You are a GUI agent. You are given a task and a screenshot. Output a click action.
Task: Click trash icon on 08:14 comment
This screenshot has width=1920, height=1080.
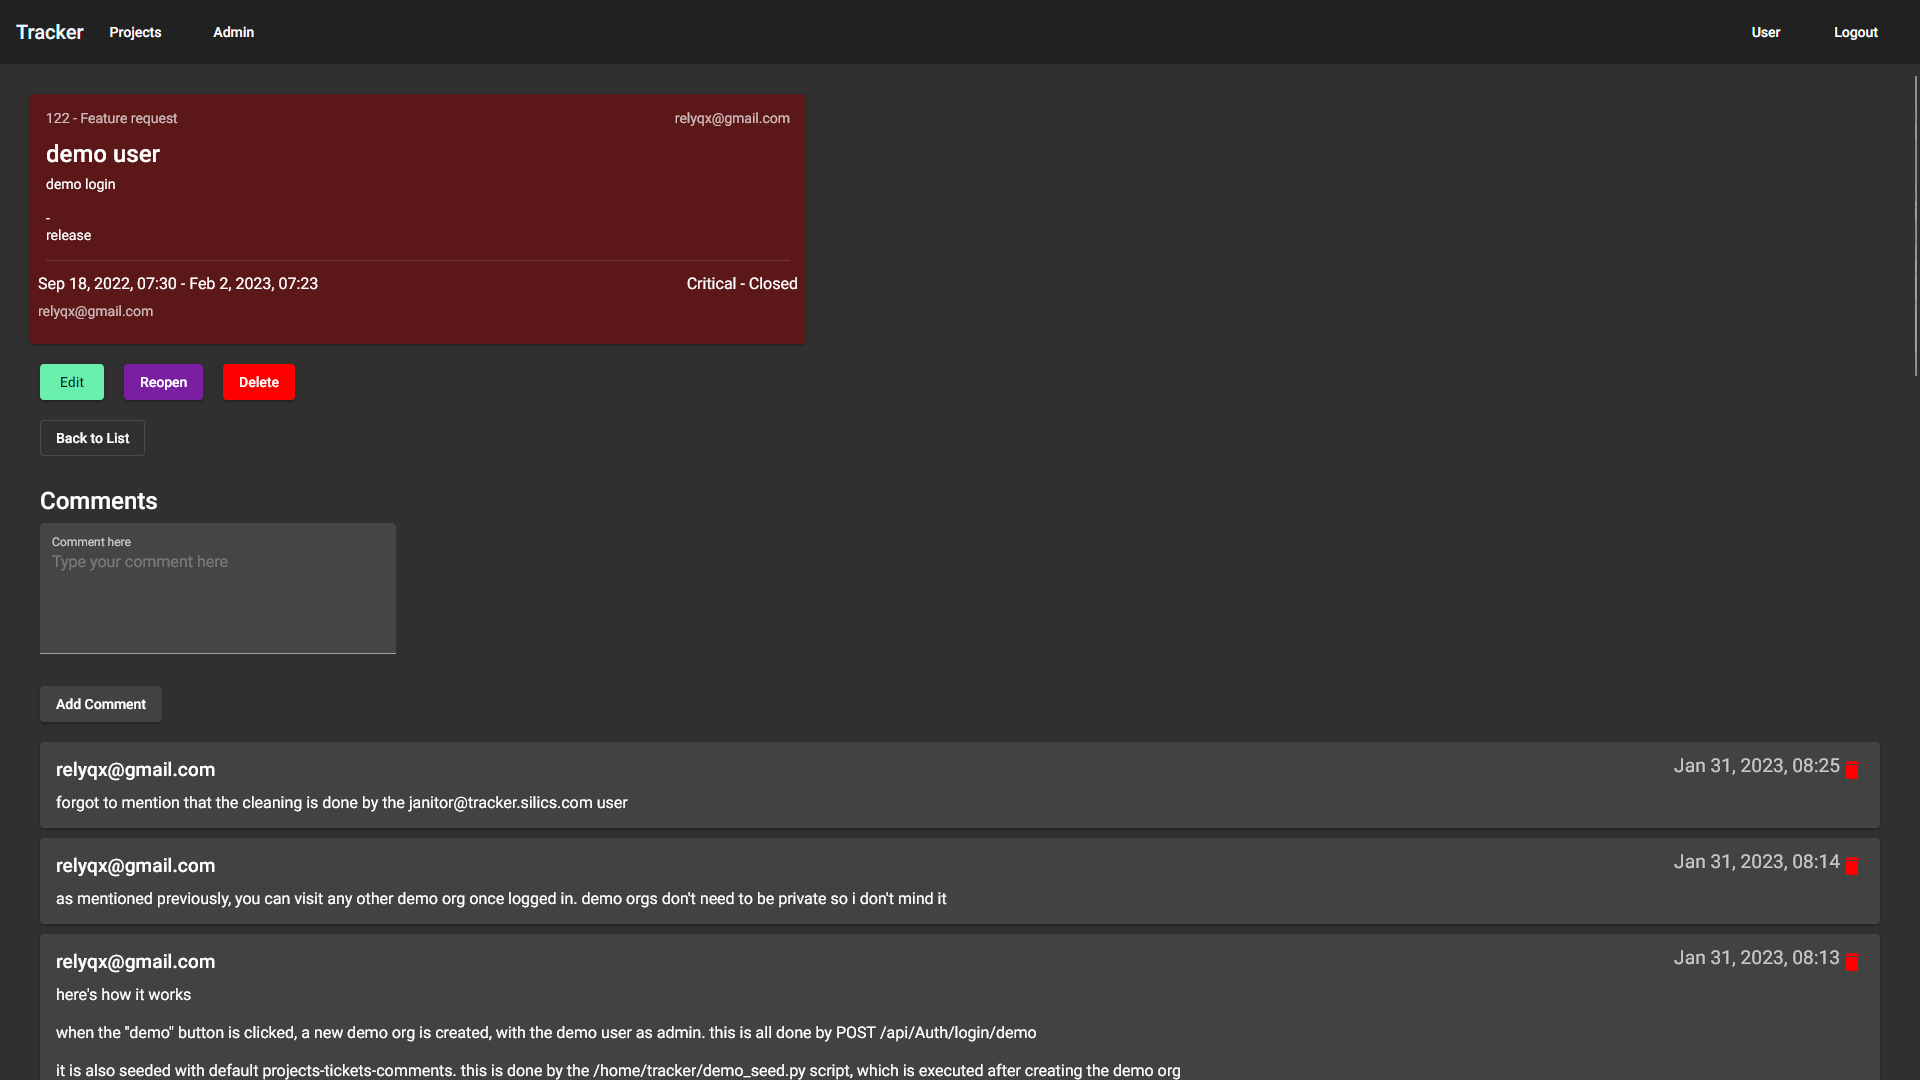click(1851, 866)
